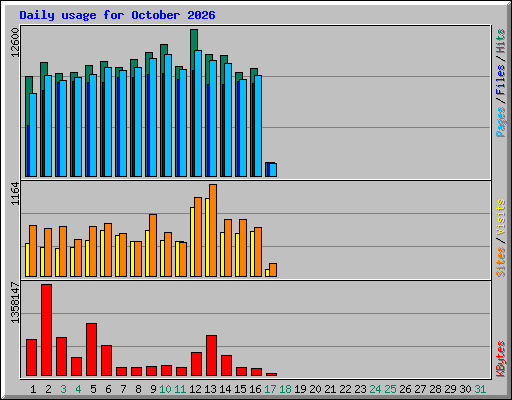Click day label 2 on the x-axis

[x=48, y=389]
